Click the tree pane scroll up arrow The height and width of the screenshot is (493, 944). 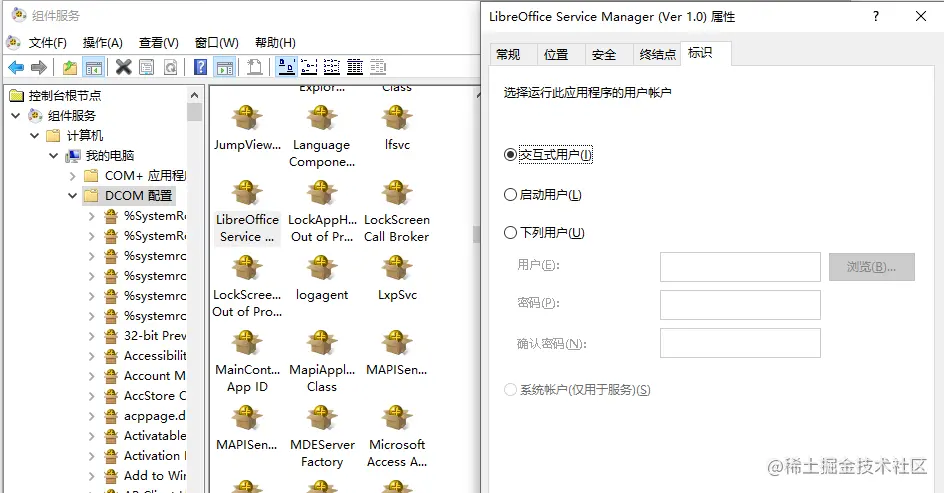[194, 95]
